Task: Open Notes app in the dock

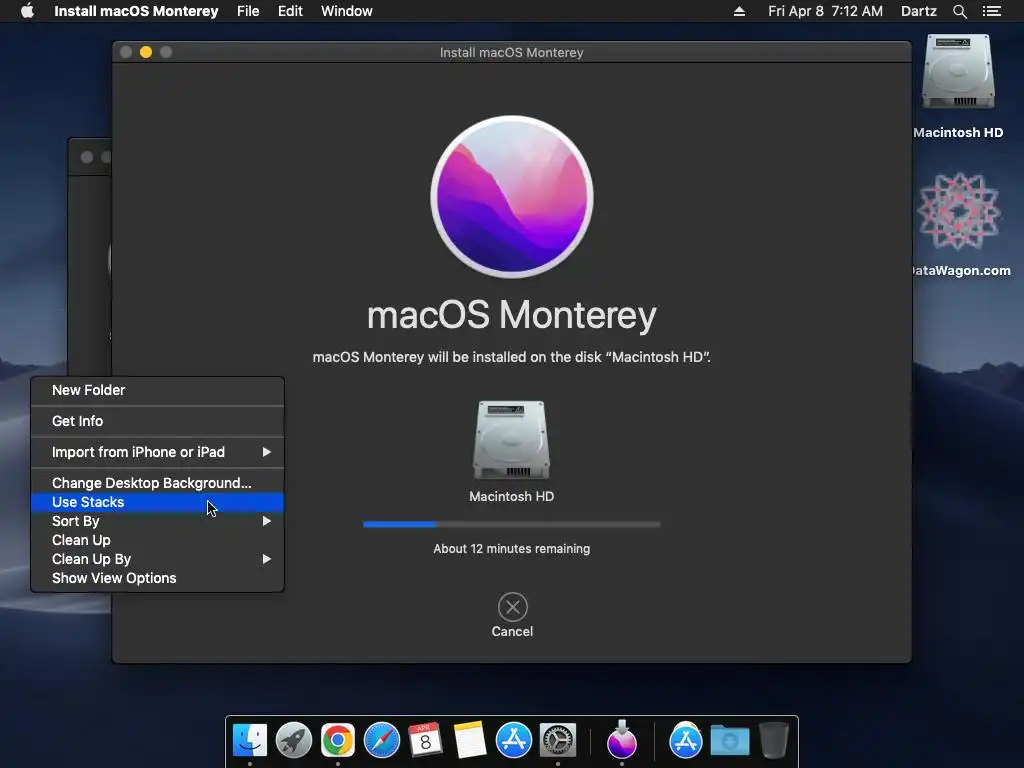Action: [470, 740]
